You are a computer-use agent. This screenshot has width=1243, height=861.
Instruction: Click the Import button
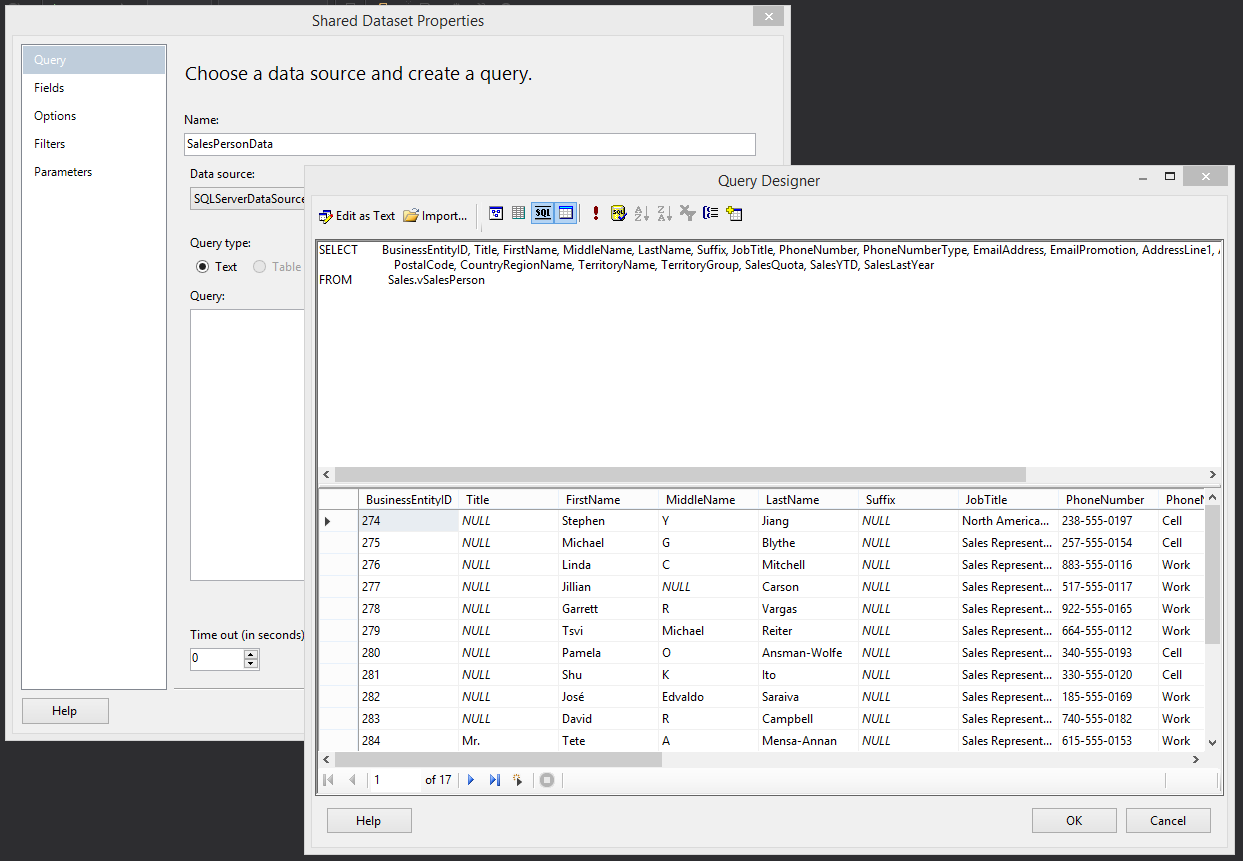[x=435, y=215]
